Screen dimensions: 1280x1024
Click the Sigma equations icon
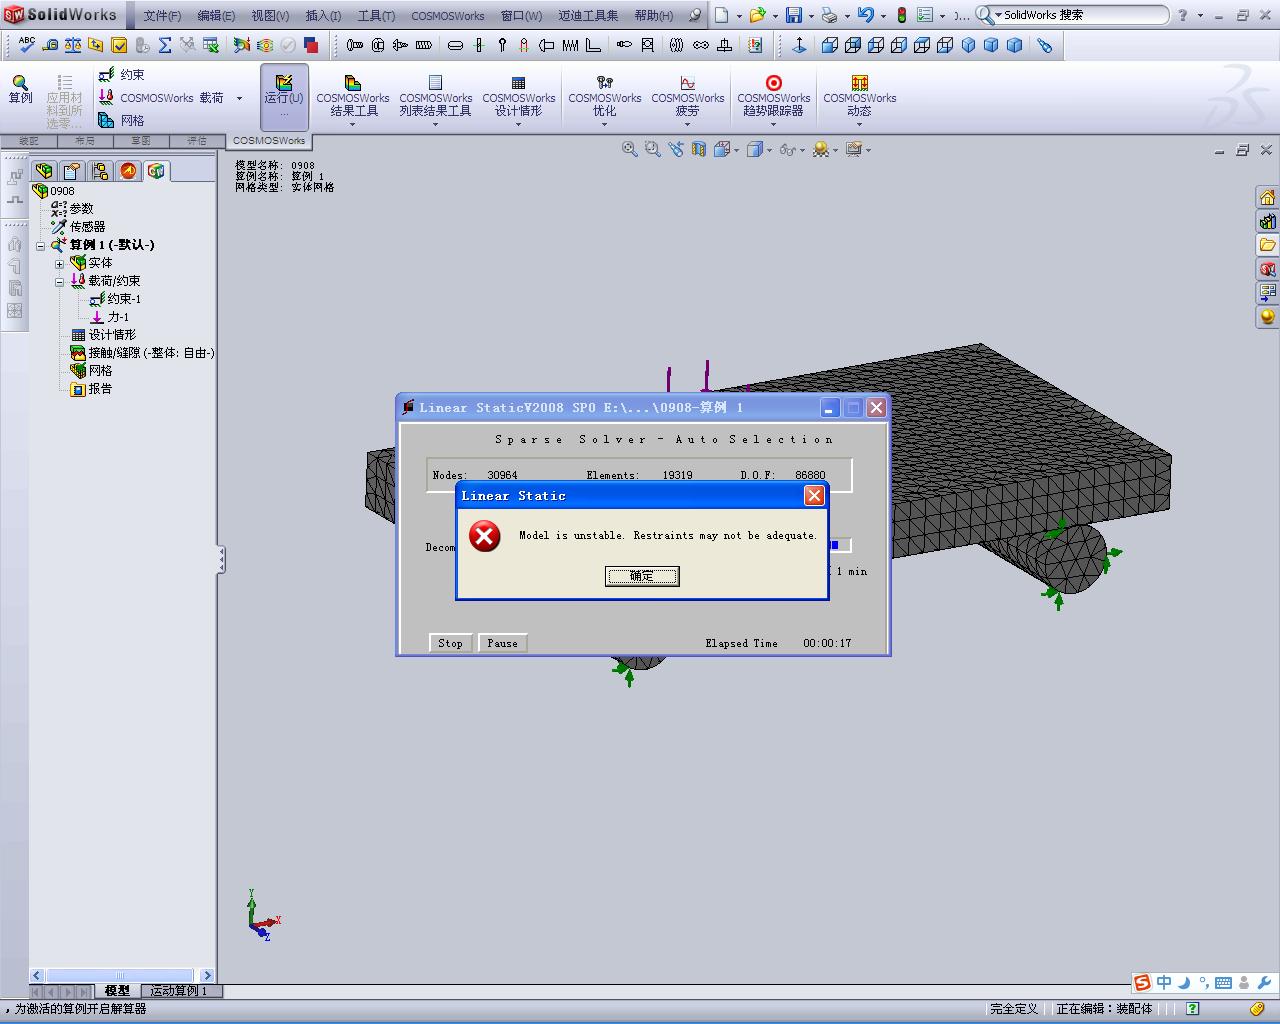(165, 45)
